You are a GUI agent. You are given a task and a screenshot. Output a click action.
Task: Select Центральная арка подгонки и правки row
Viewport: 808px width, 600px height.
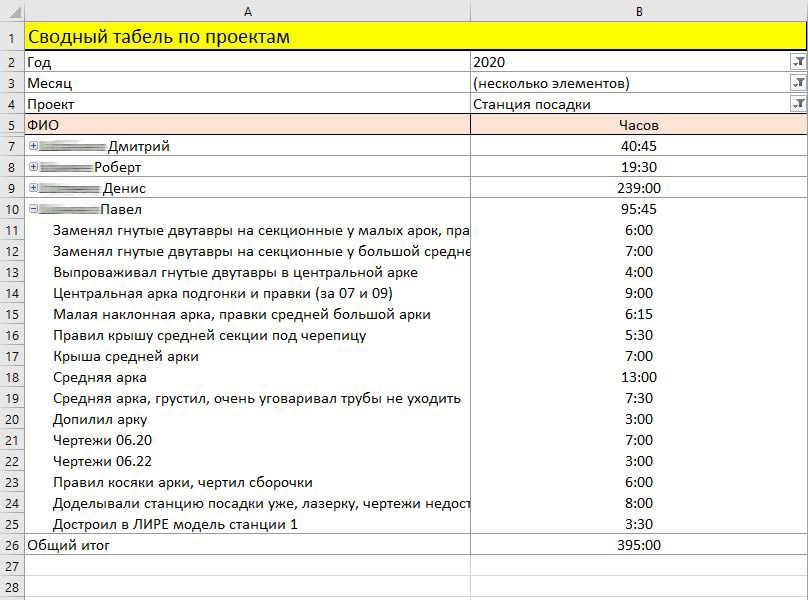click(x=247, y=293)
